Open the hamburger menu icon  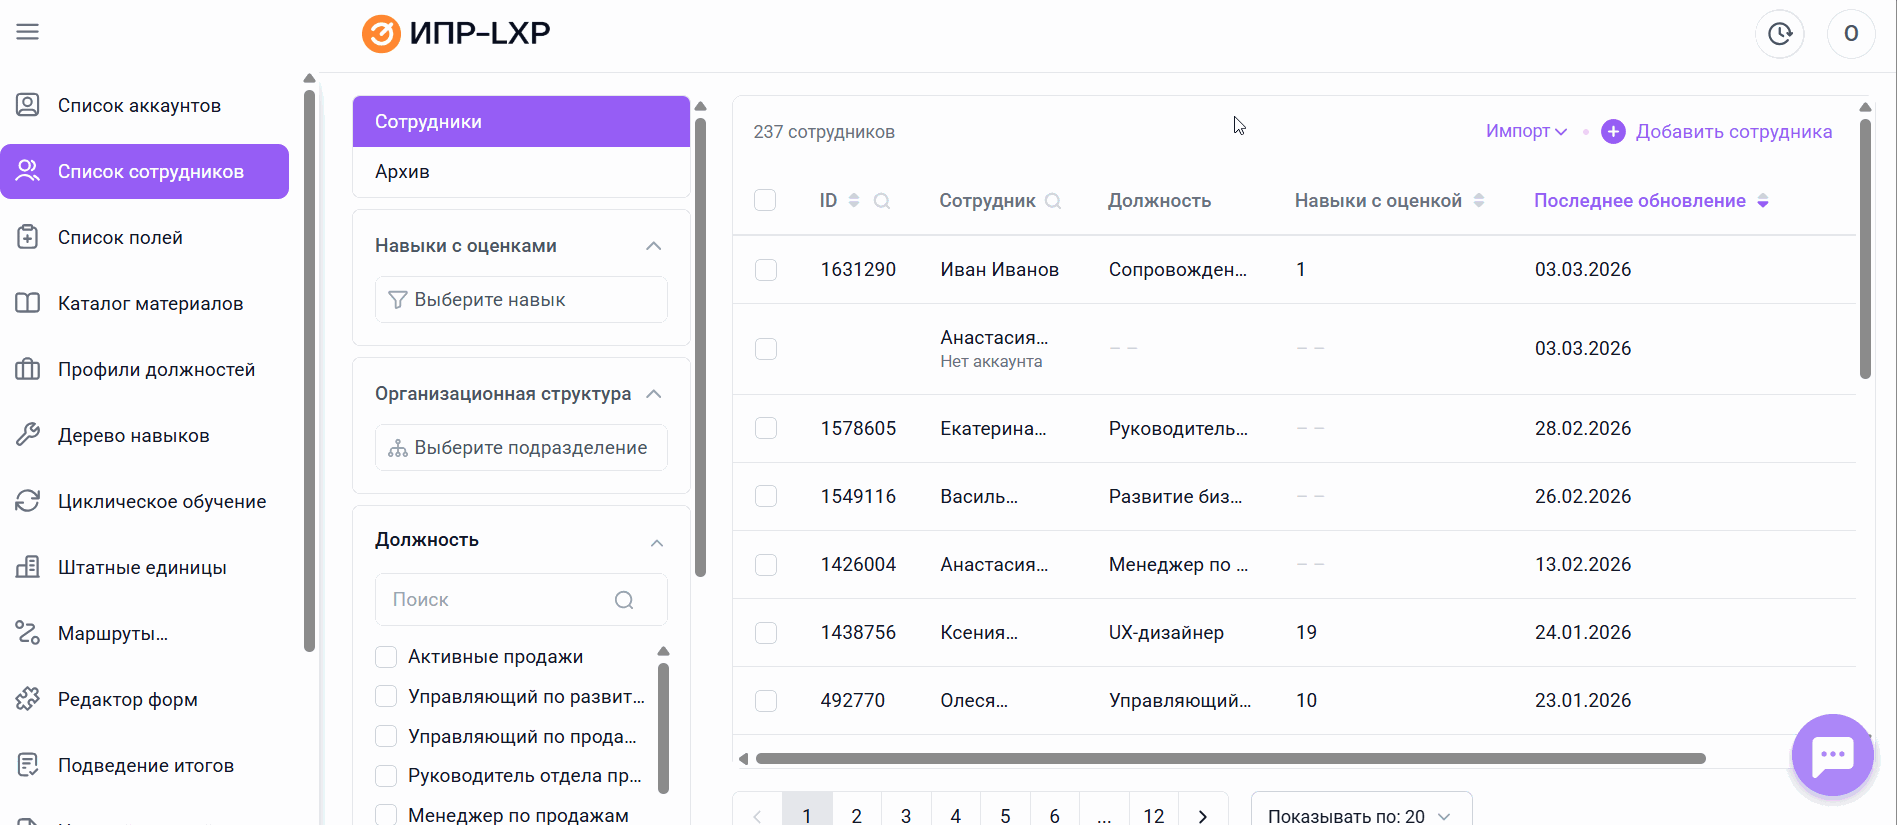tap(28, 32)
